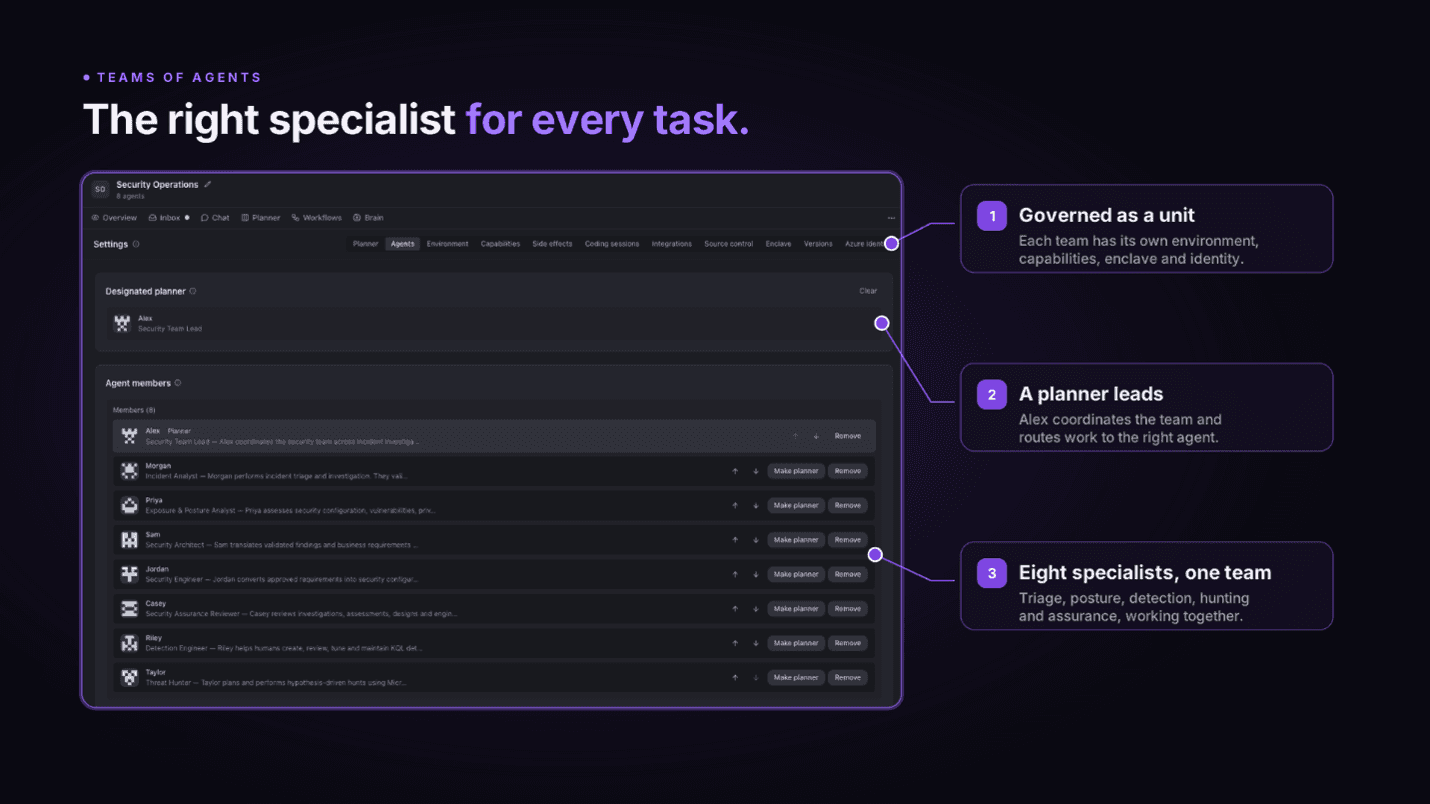1430x804 pixels.
Task: Move Jordan down using the arrow
Action: click(x=756, y=574)
